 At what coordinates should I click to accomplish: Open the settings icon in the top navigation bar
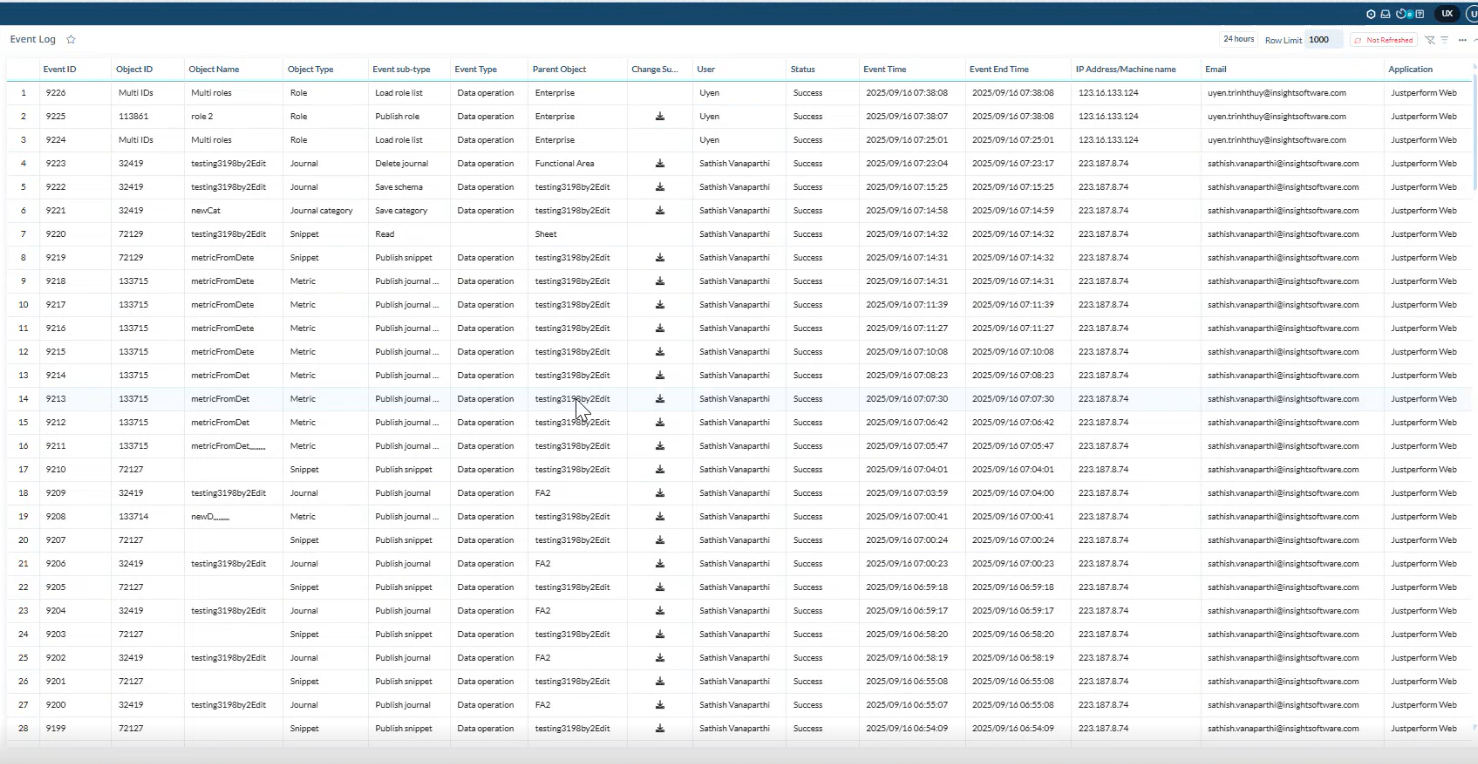click(1371, 14)
